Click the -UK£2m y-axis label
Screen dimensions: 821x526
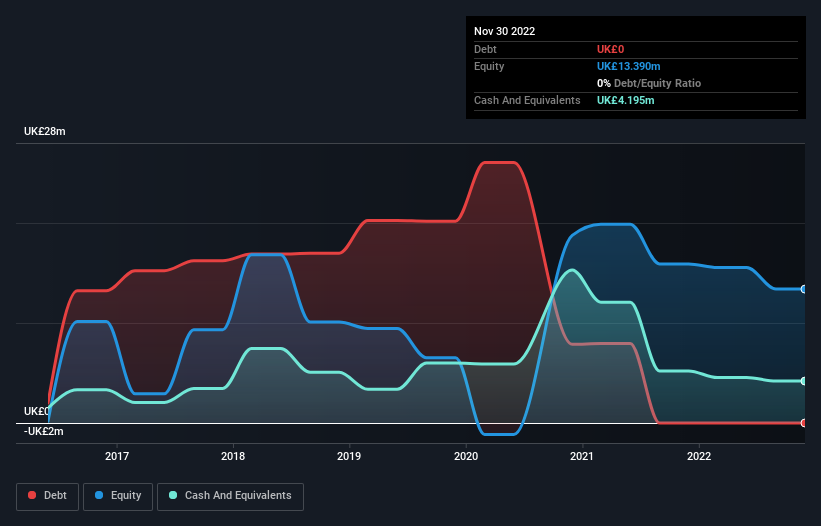pyautogui.click(x=43, y=431)
